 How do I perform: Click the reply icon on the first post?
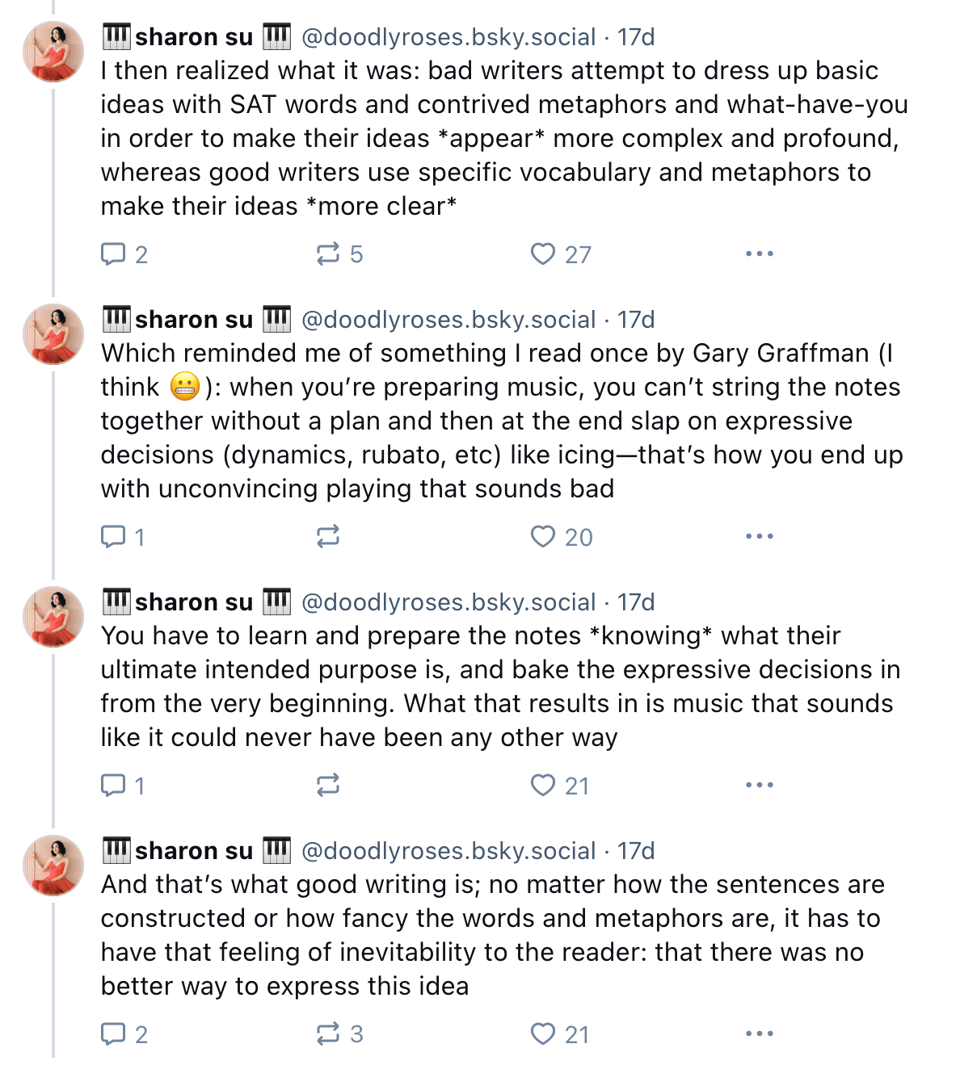(112, 254)
